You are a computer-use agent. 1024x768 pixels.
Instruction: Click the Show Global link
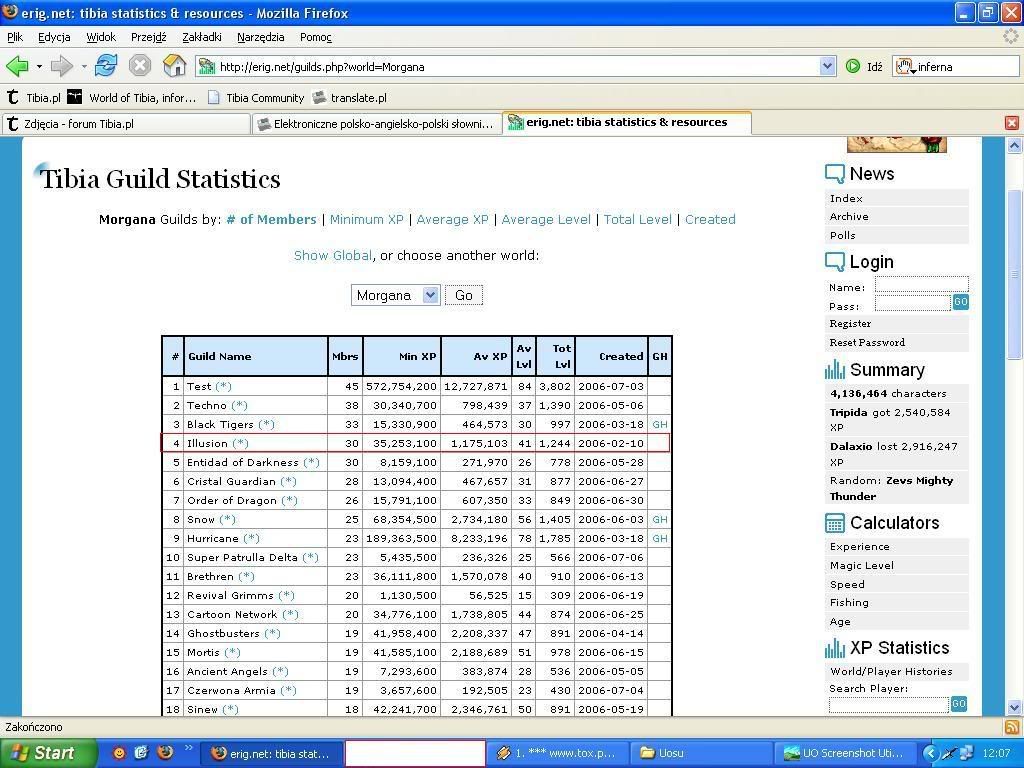pyautogui.click(x=333, y=255)
